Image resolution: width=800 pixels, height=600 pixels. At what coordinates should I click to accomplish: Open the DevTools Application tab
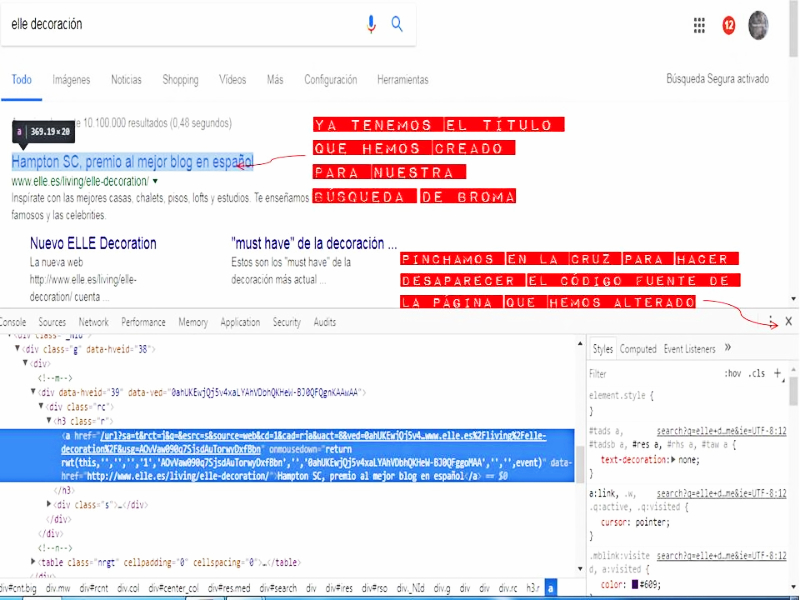click(240, 322)
